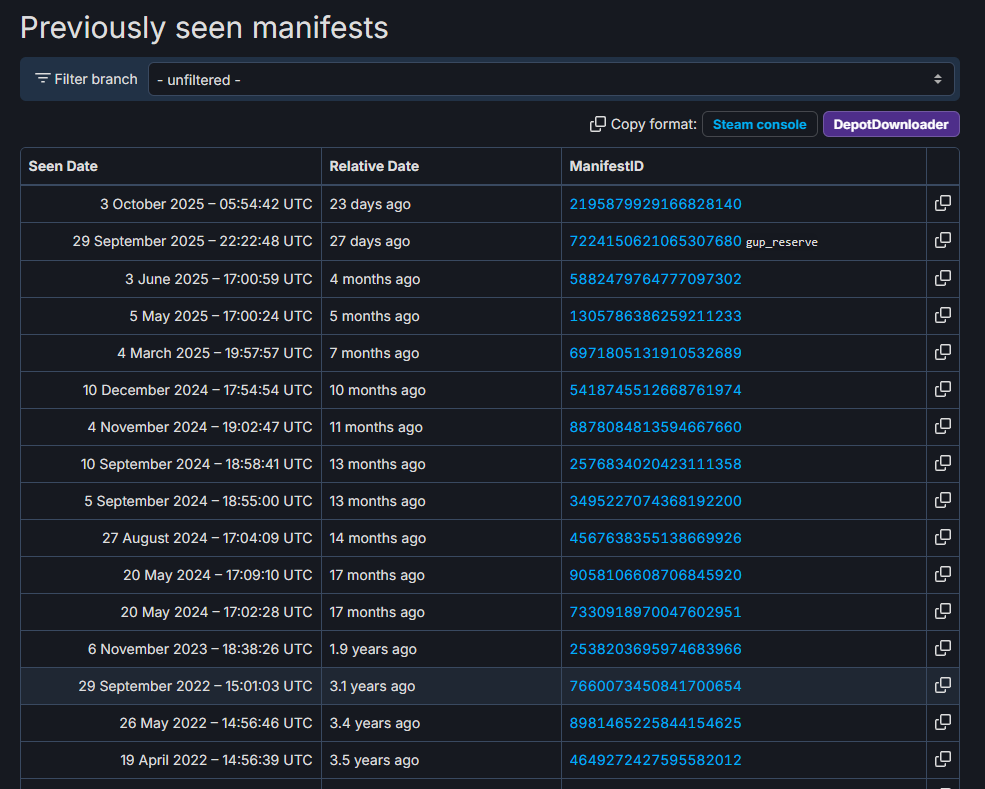The height and width of the screenshot is (789, 985).
Task: Open manifest 3495227074368192200 link
Action: point(655,501)
